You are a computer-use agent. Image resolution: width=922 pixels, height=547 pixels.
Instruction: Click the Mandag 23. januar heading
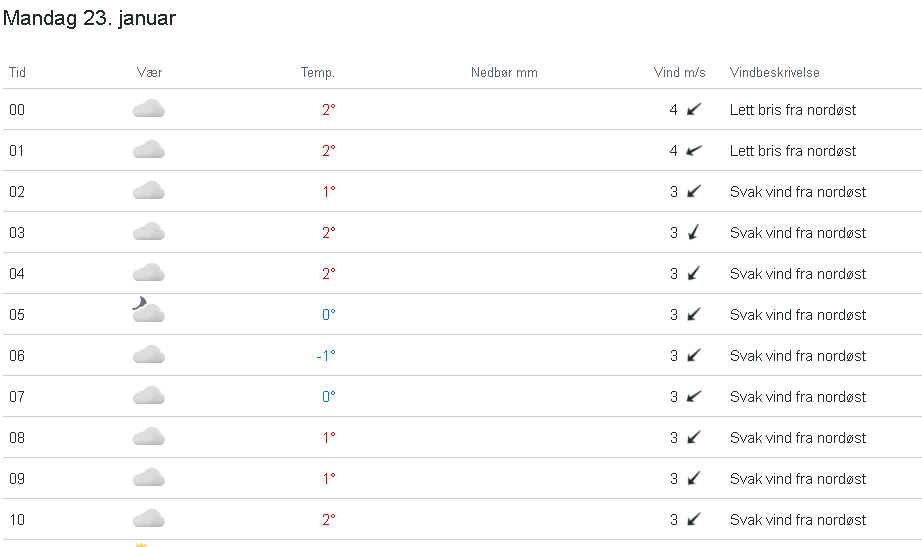(89, 18)
